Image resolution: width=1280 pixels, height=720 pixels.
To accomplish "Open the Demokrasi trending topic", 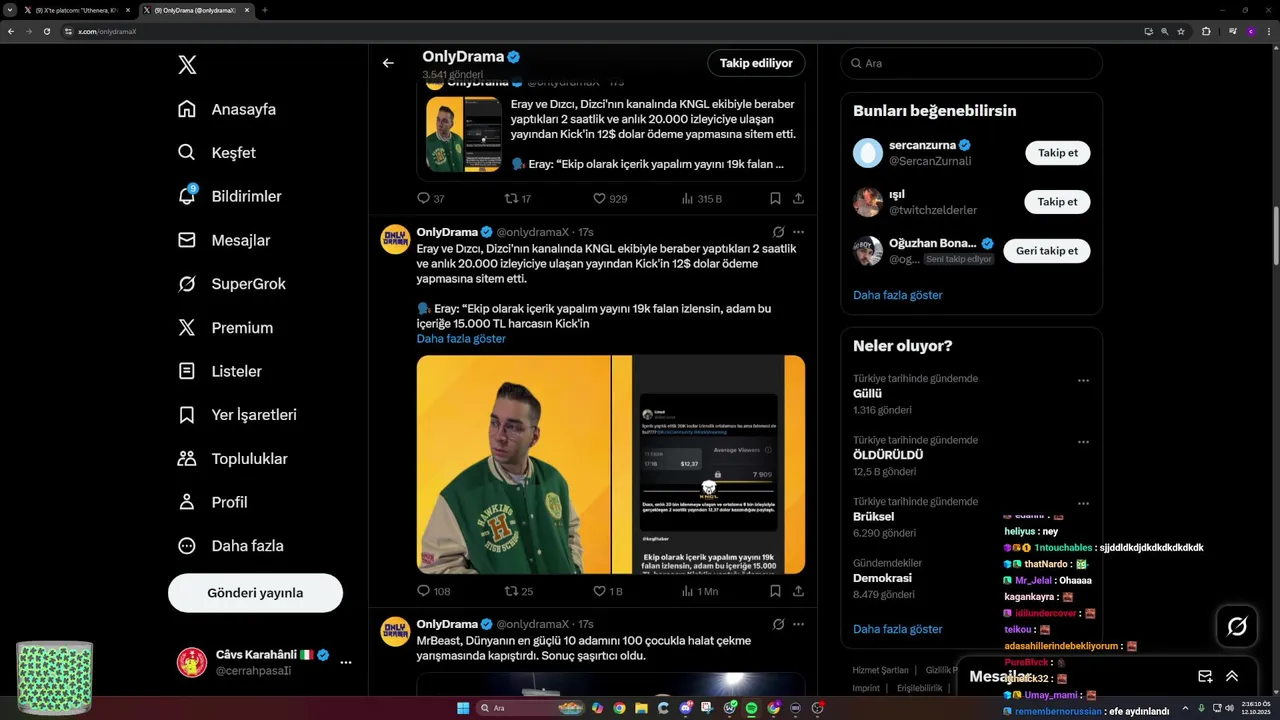I will (882, 578).
